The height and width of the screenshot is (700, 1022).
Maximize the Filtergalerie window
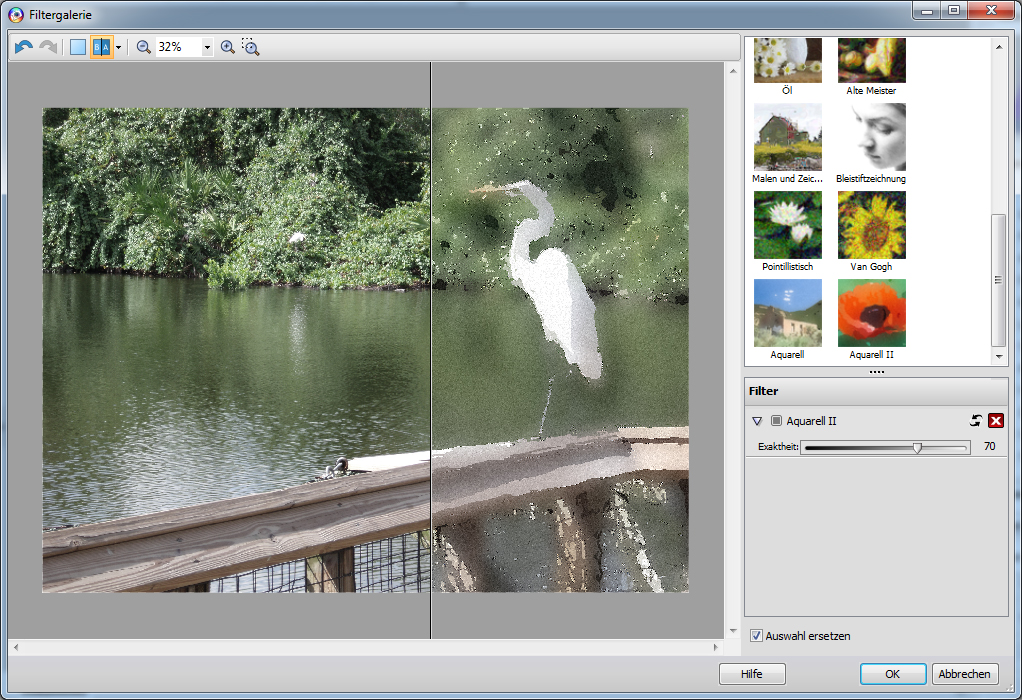(954, 10)
